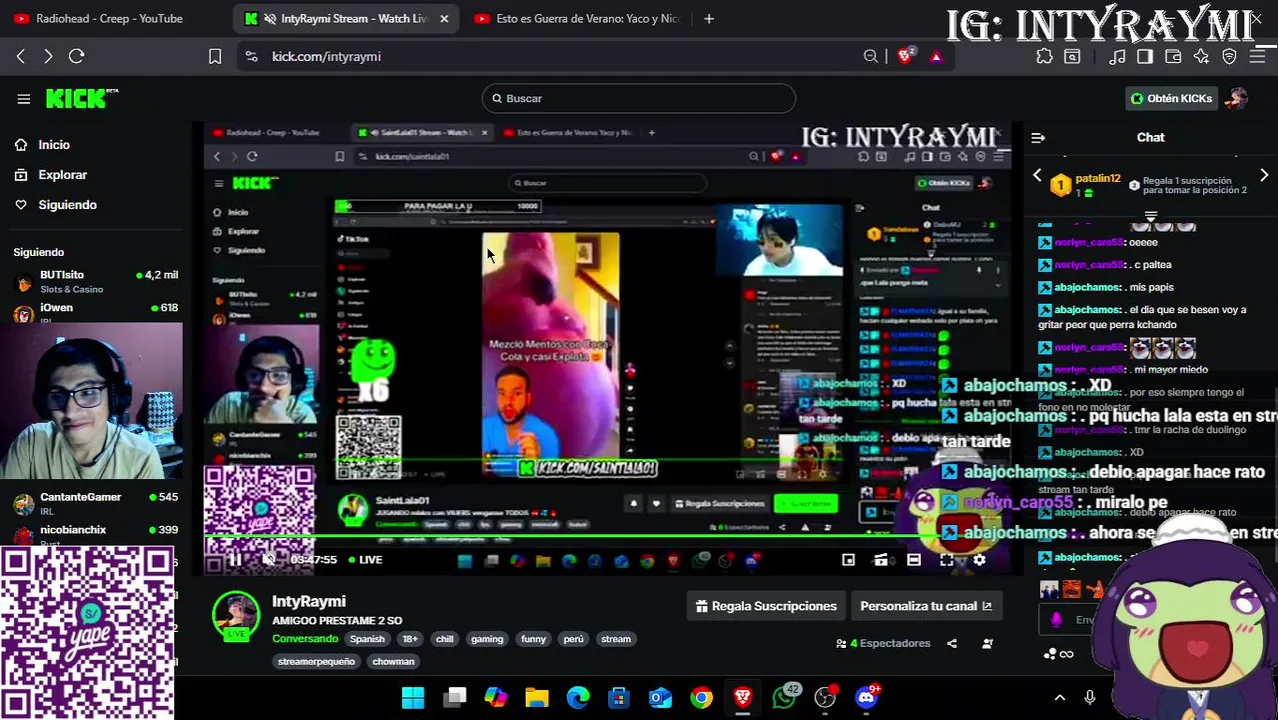Open the user profile avatar menu
The width and height of the screenshot is (1278, 720).
click(1237, 98)
